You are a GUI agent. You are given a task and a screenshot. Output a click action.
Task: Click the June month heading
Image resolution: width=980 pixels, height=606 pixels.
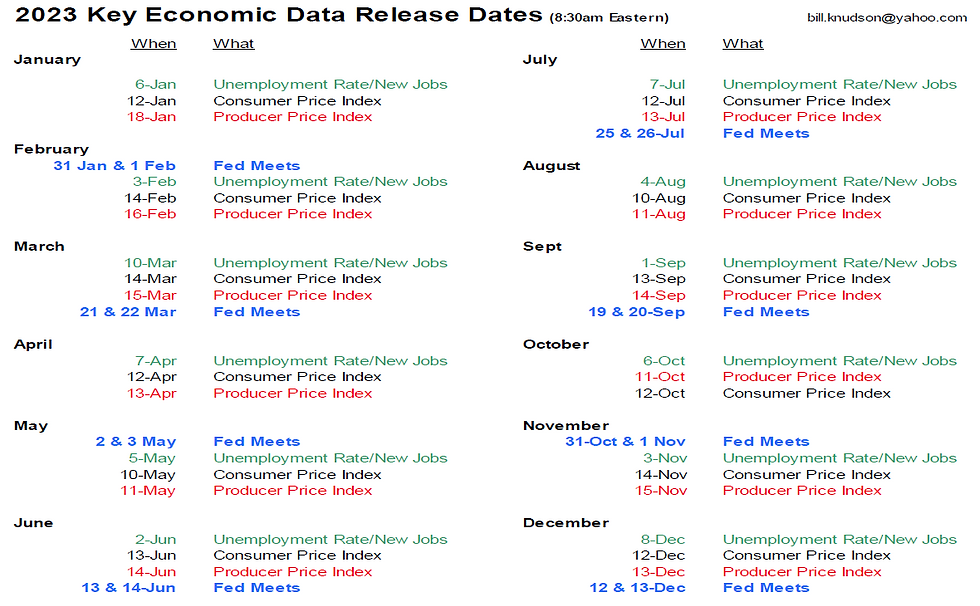pos(34,524)
